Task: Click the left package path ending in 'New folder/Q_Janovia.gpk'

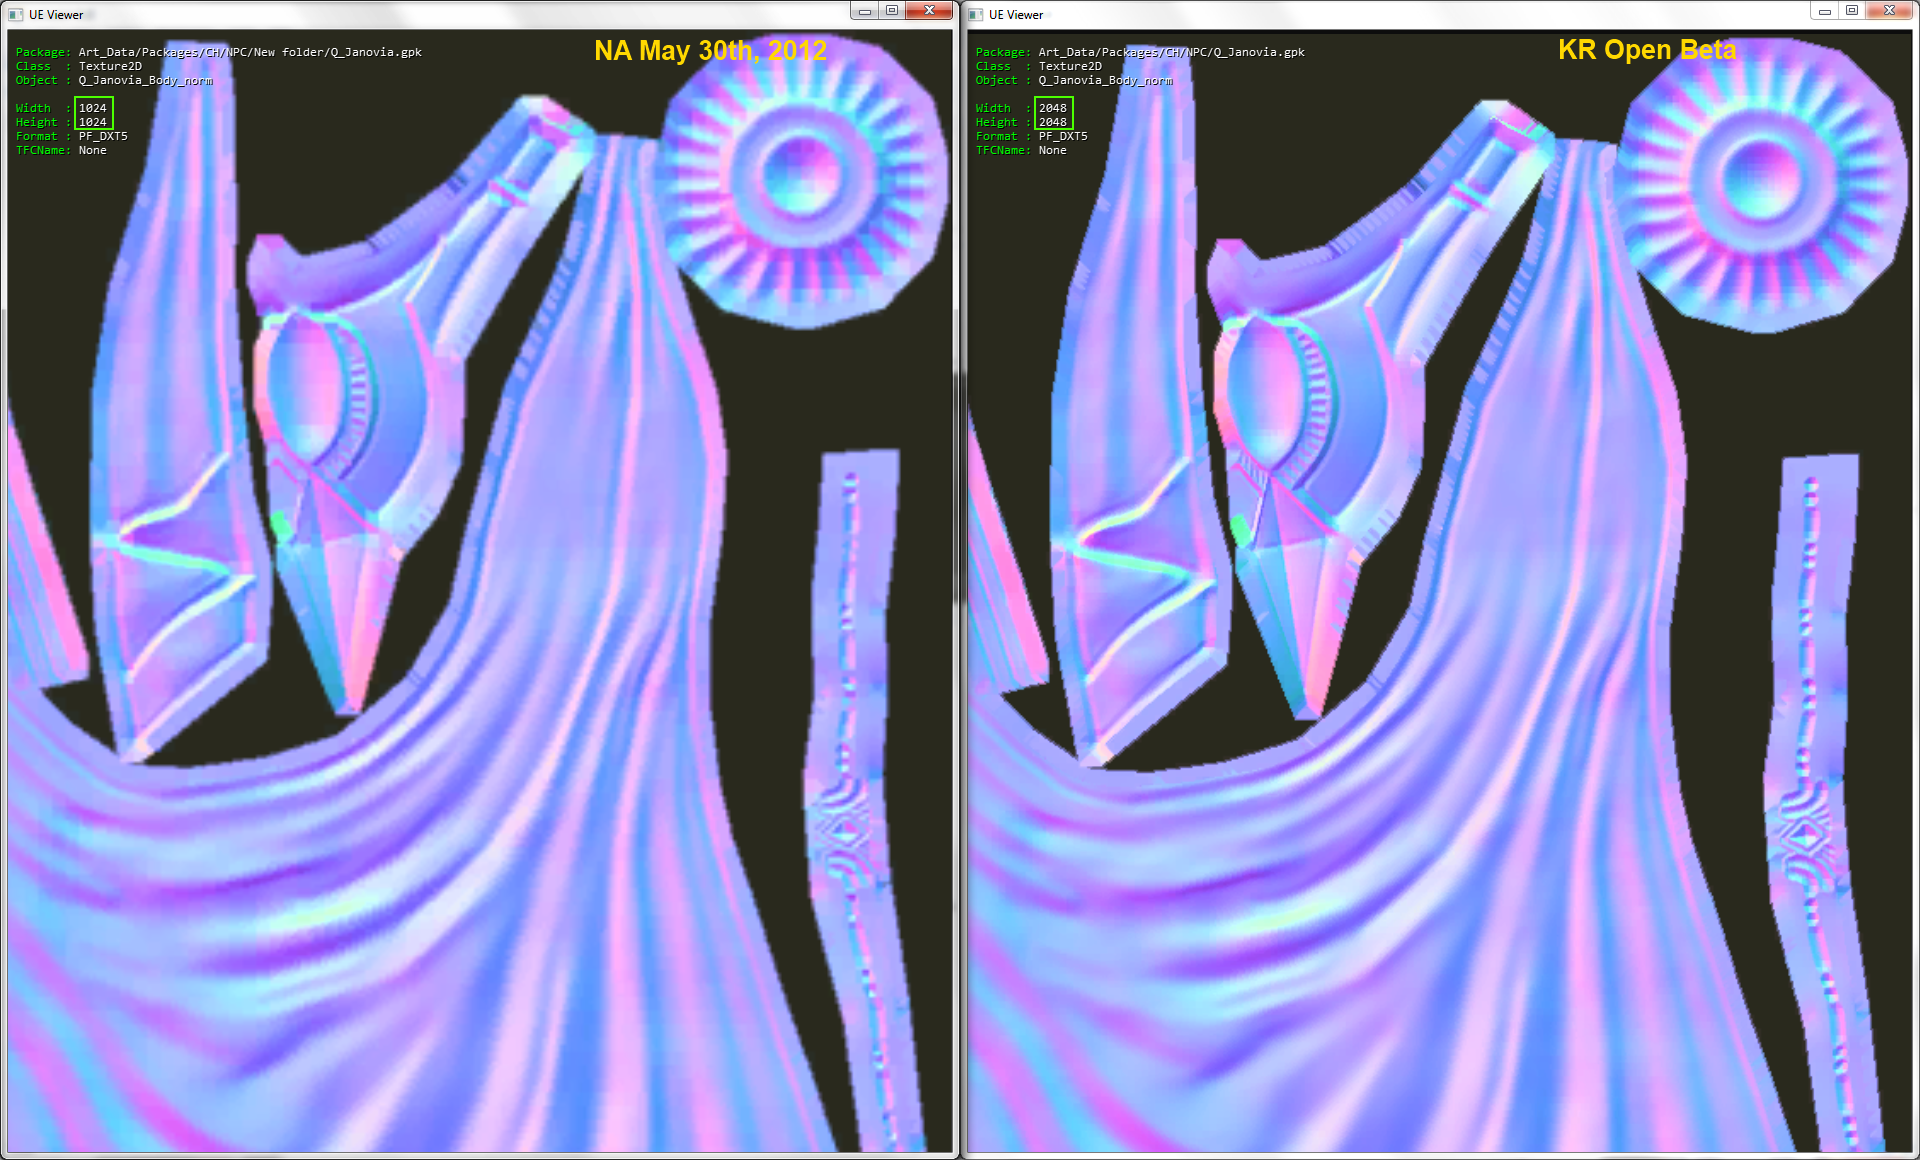Action: tap(250, 52)
